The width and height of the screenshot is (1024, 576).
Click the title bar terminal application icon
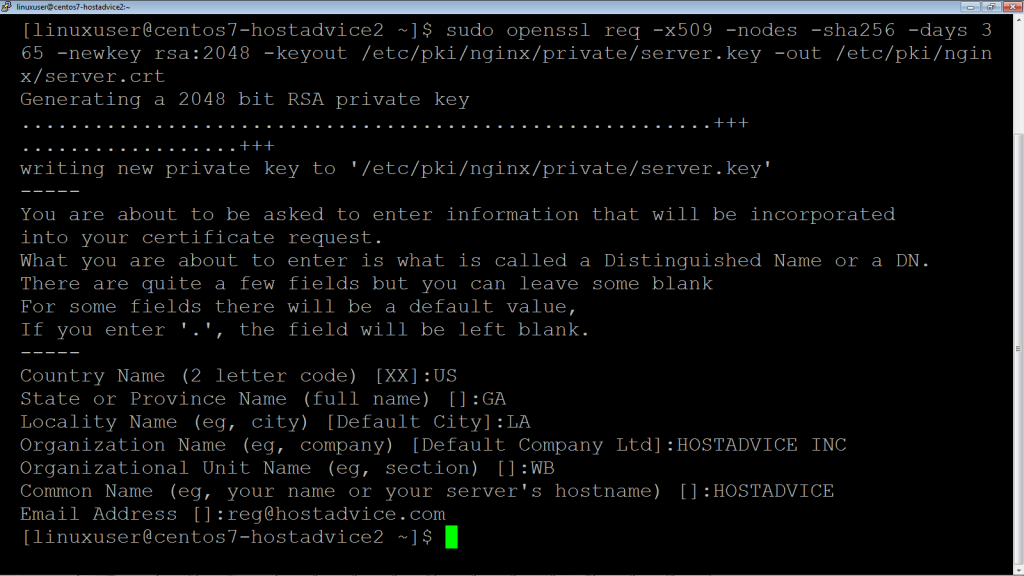point(8,7)
